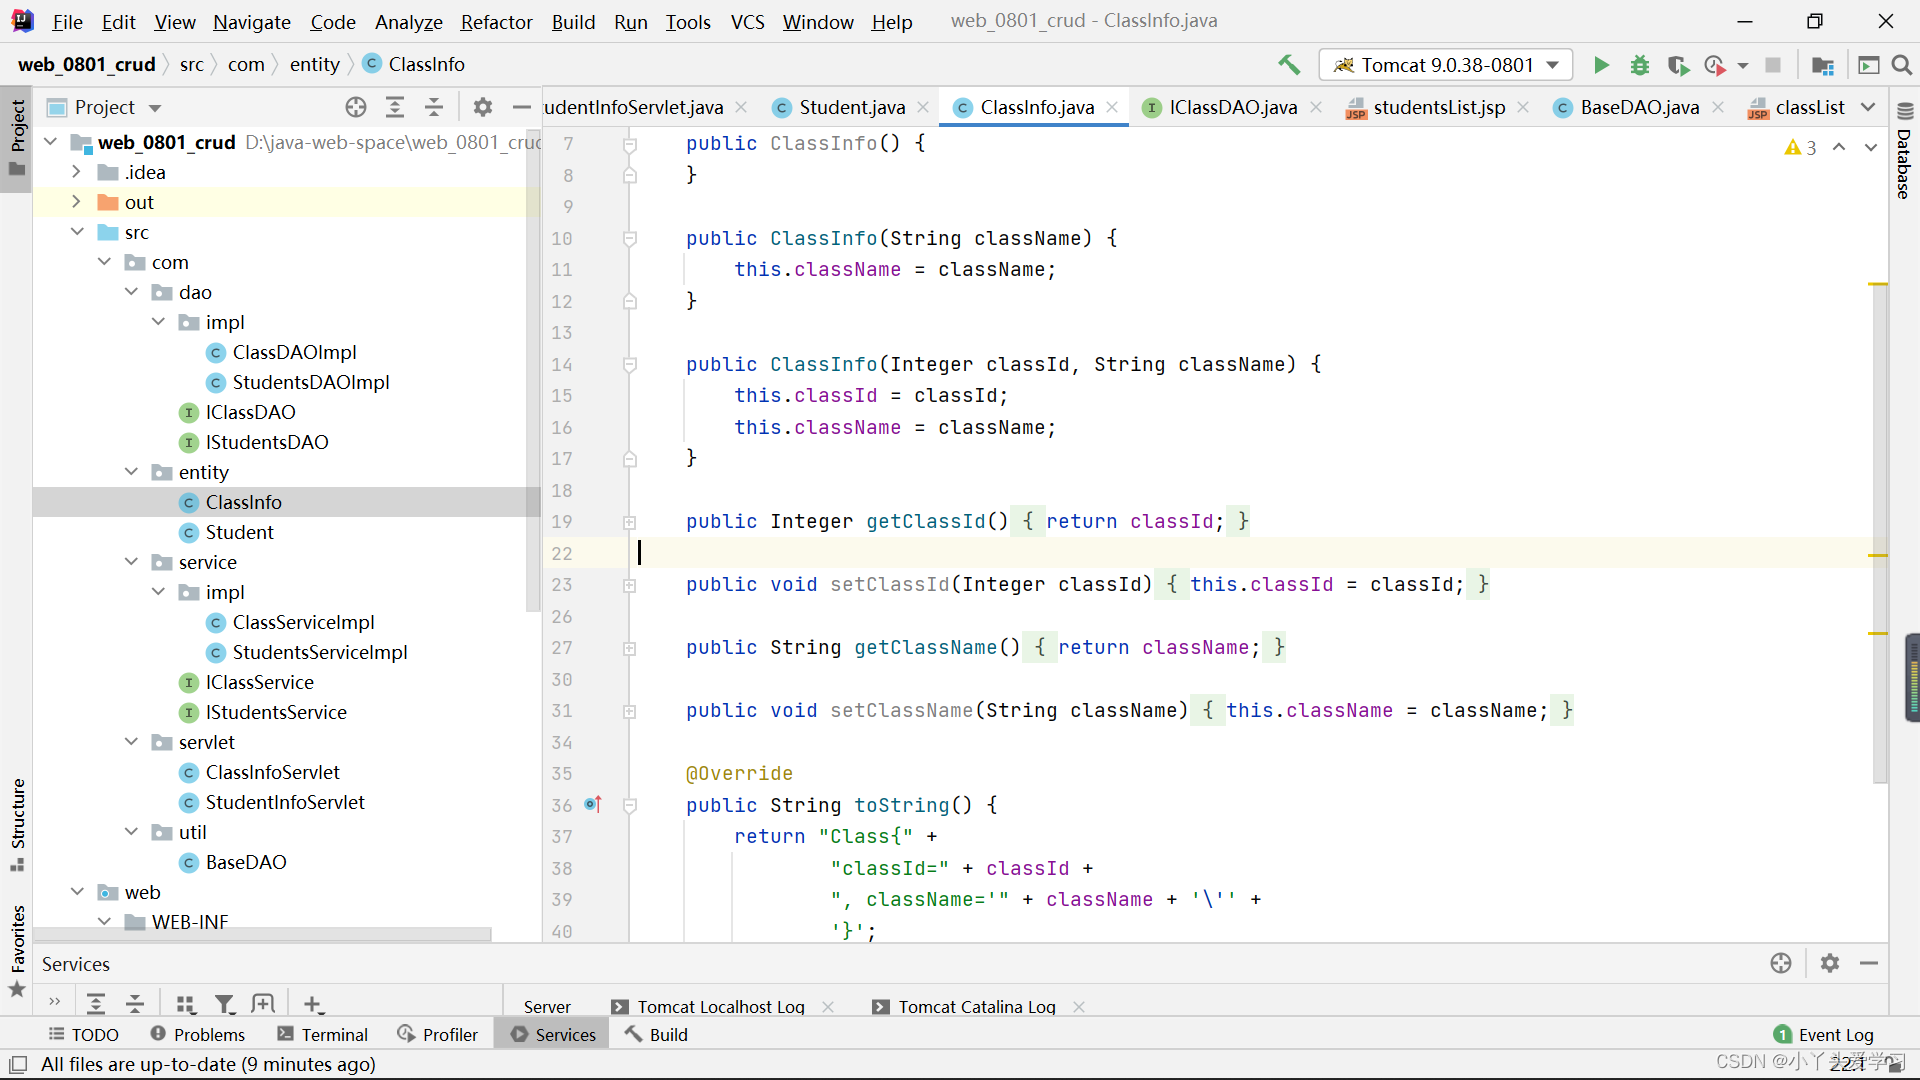Add service with plus icon

pos(313,1003)
